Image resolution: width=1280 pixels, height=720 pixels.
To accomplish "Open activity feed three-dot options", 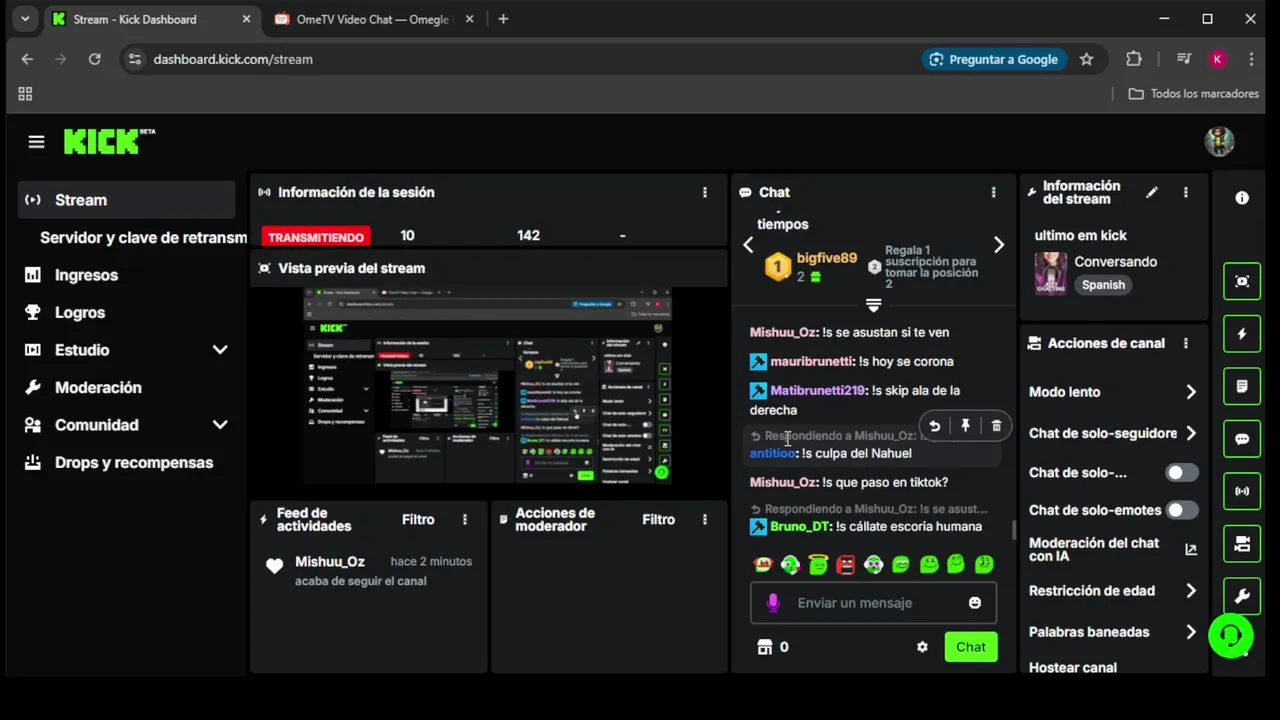I will (x=465, y=519).
